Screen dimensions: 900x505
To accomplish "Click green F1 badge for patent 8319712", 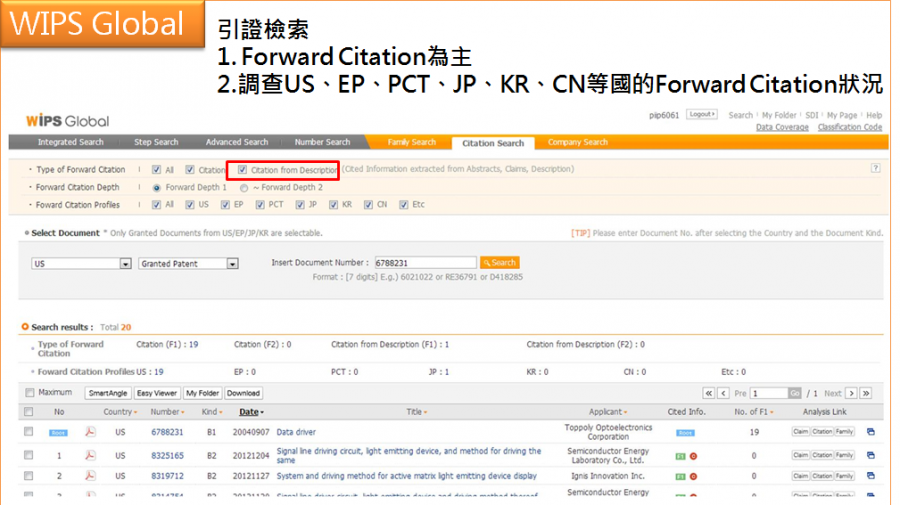I will click(x=680, y=476).
